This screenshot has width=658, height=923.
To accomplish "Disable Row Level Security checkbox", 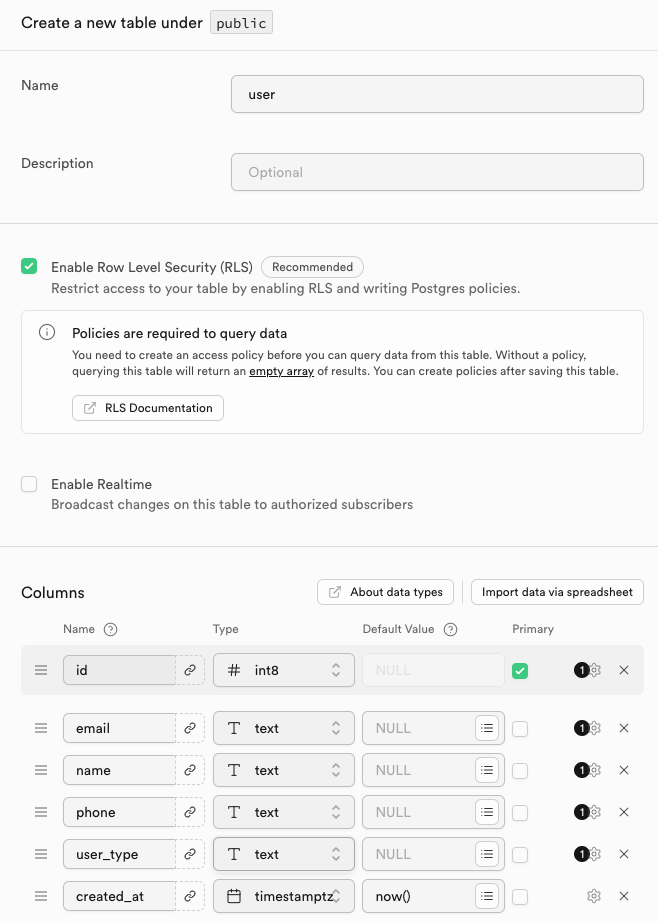I will coord(30,267).
